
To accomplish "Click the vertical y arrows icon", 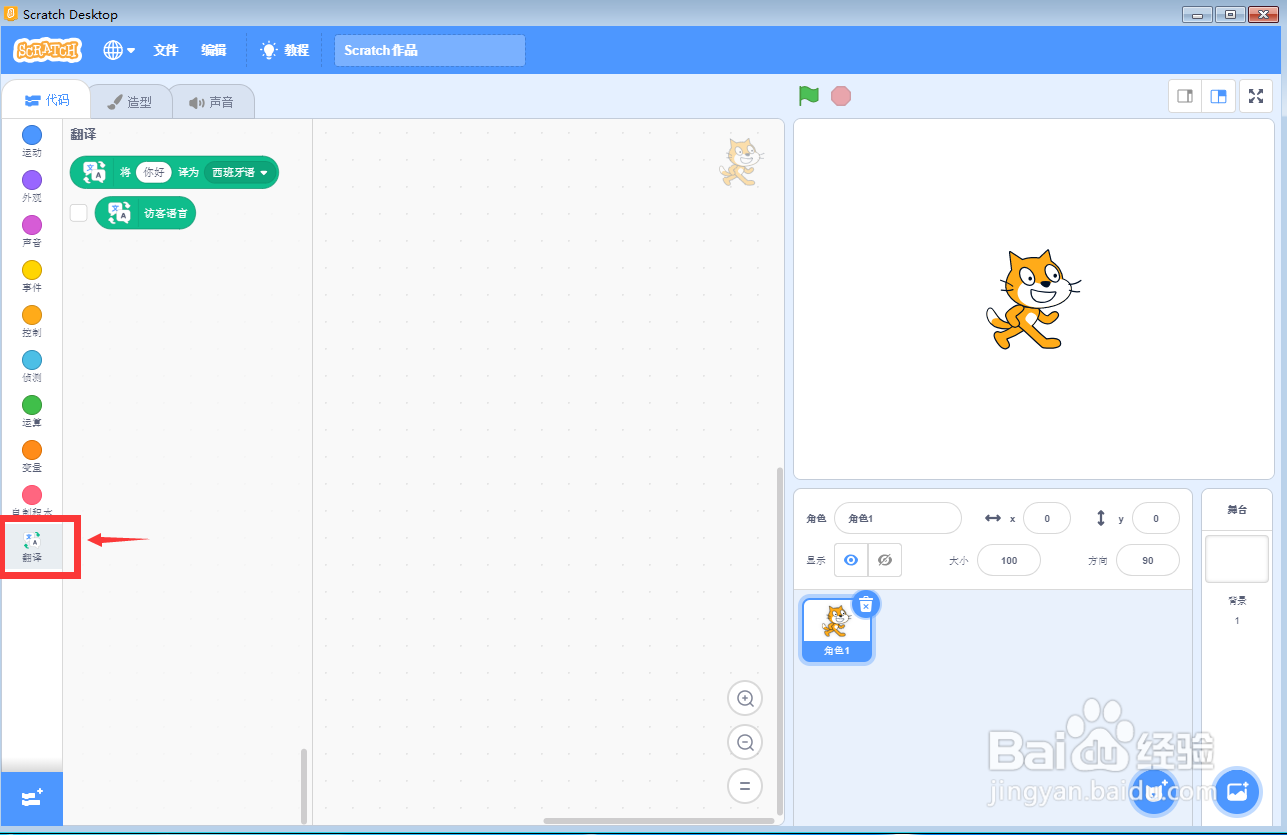I will point(1101,518).
